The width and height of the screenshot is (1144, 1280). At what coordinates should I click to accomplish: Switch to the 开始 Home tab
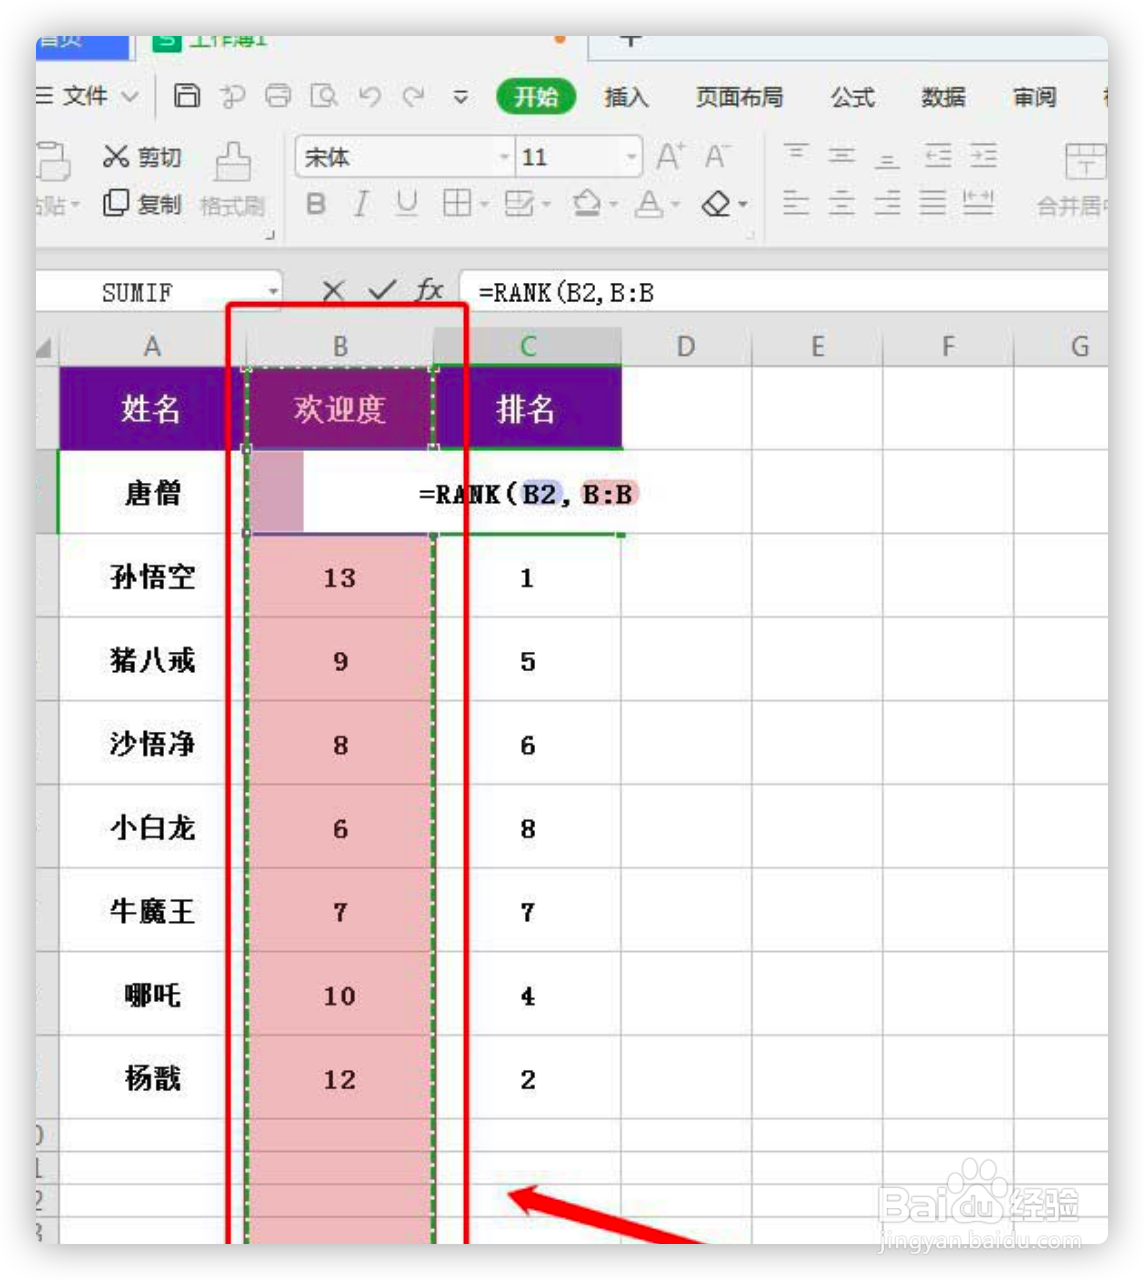coord(536,96)
